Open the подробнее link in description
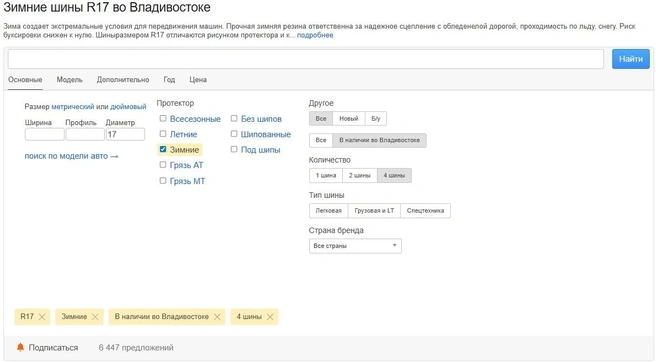The image size is (656, 362). pos(315,35)
